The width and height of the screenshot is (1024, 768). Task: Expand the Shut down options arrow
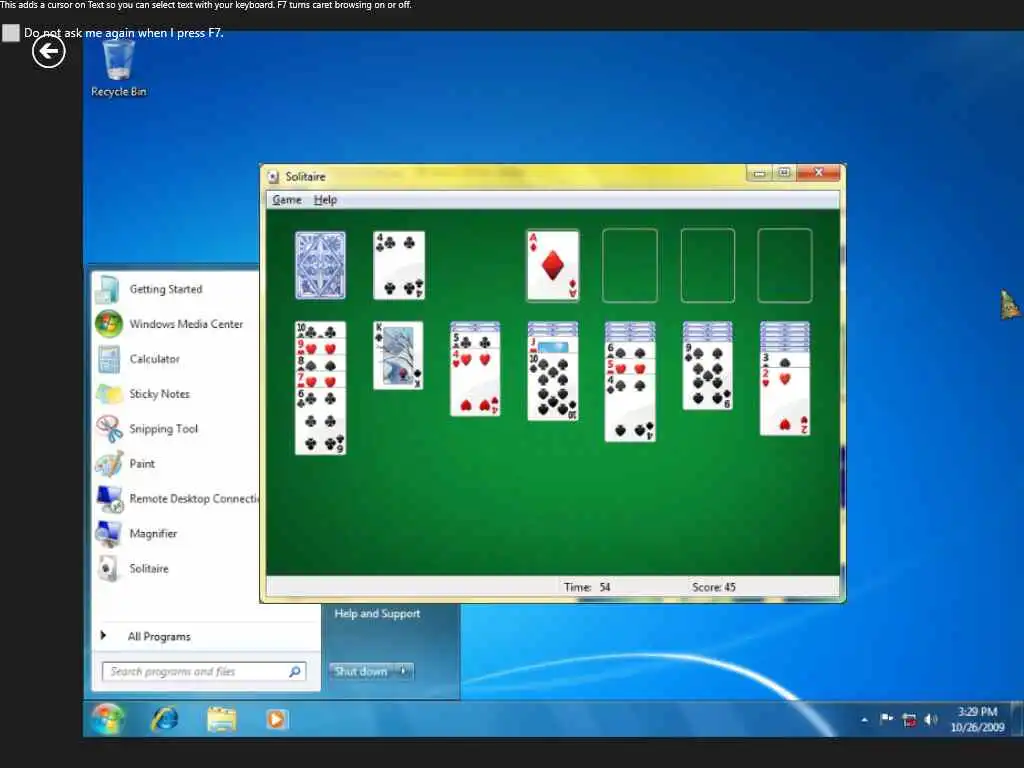404,671
